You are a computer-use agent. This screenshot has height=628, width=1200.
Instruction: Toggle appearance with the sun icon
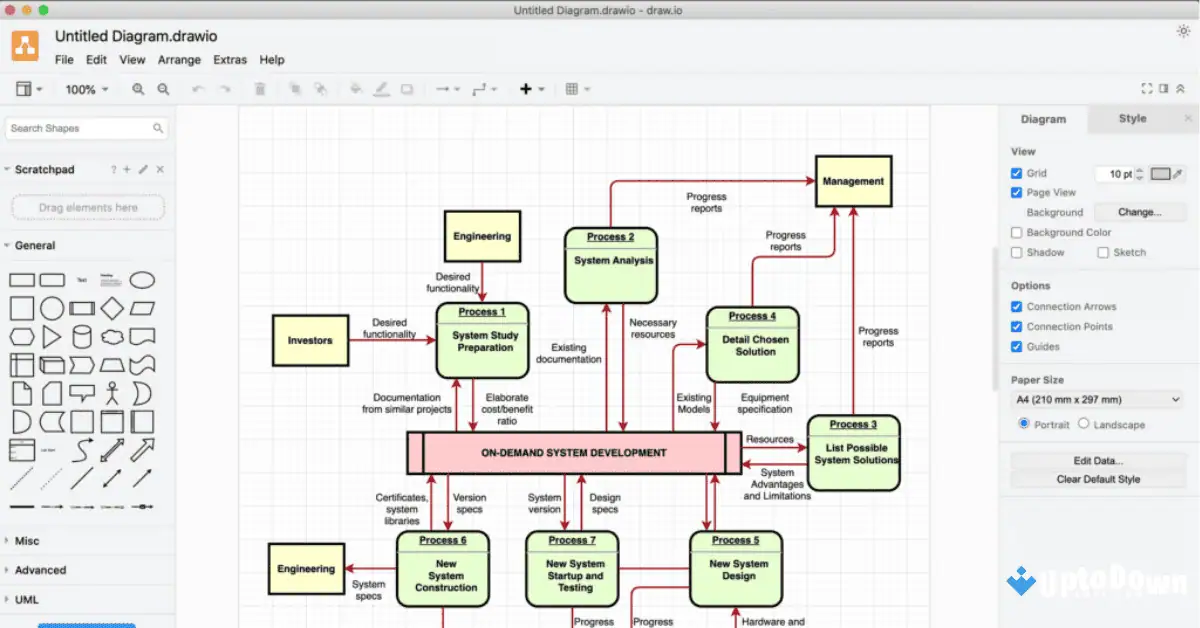coord(1184,32)
